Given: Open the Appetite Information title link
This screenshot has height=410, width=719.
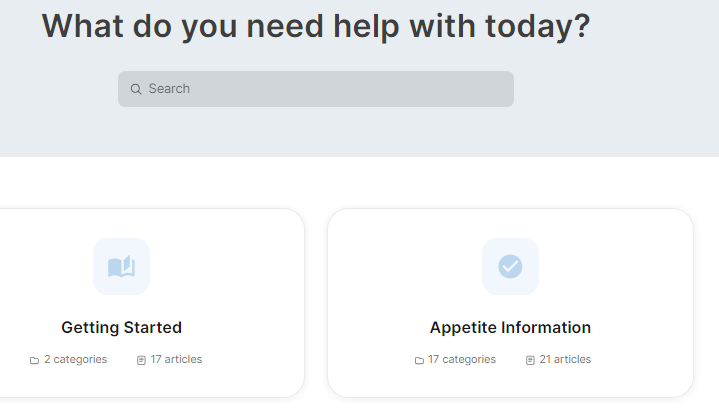Looking at the screenshot, I should click(x=510, y=327).
